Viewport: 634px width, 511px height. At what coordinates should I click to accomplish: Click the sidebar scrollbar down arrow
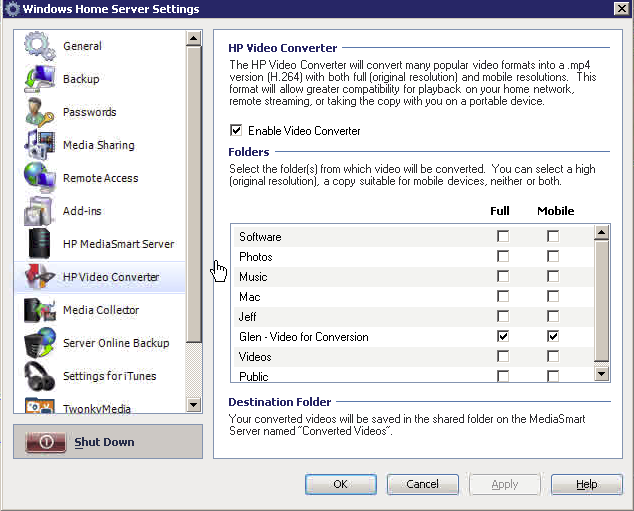click(194, 405)
